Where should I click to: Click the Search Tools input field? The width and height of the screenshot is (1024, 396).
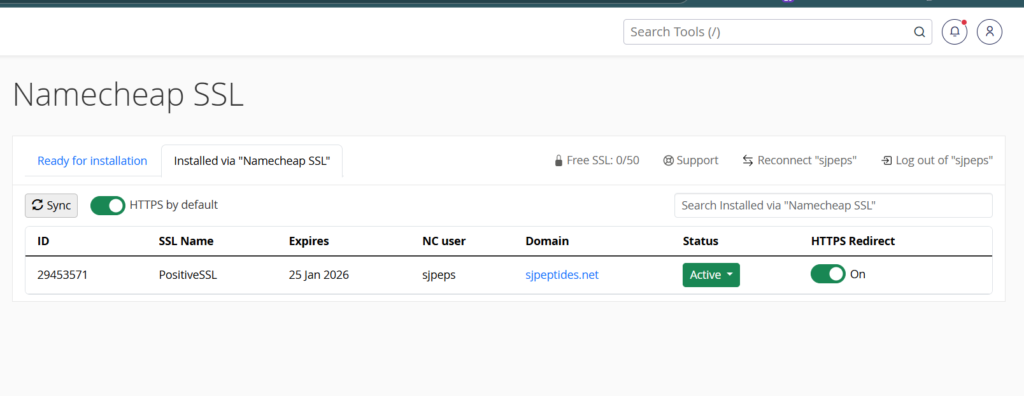point(778,32)
